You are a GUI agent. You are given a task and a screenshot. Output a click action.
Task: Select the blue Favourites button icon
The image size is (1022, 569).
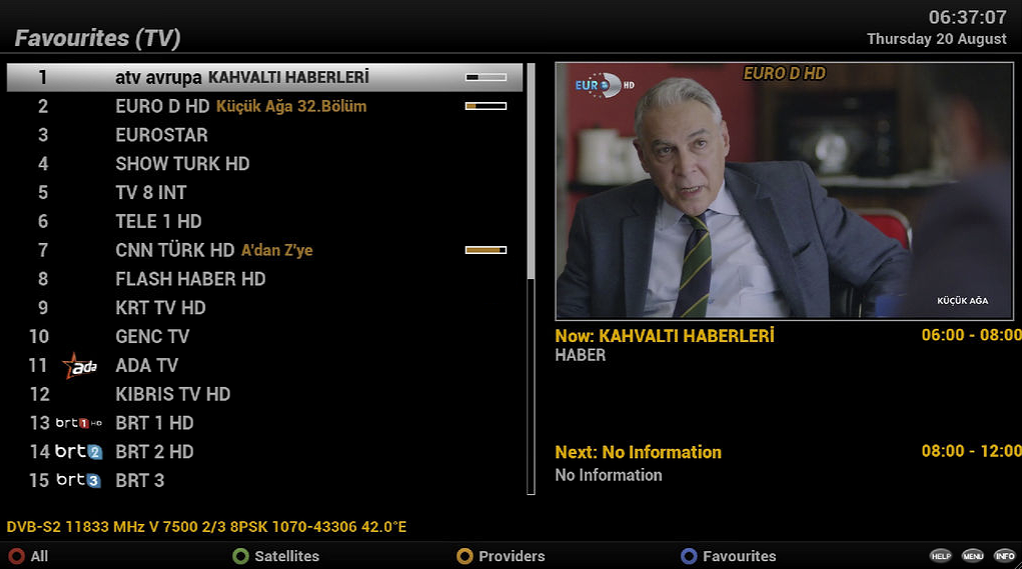click(689, 556)
